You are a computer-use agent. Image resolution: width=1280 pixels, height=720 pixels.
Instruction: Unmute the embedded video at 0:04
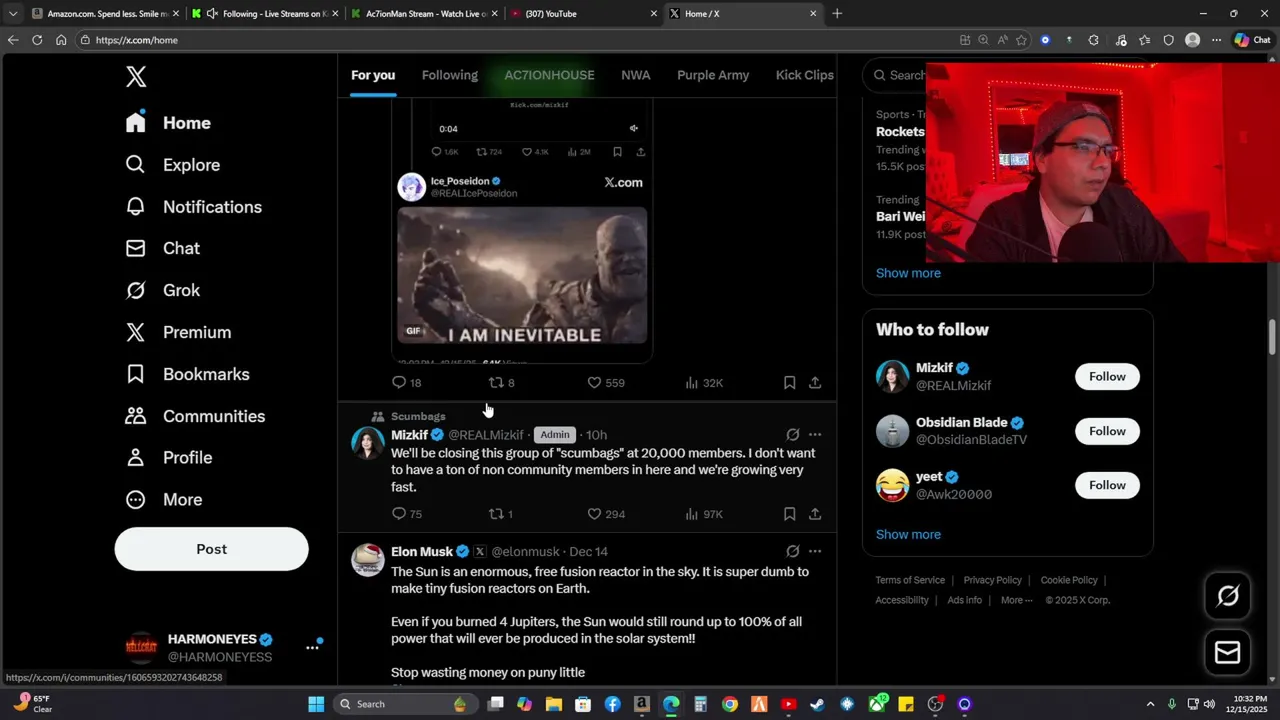coord(633,128)
